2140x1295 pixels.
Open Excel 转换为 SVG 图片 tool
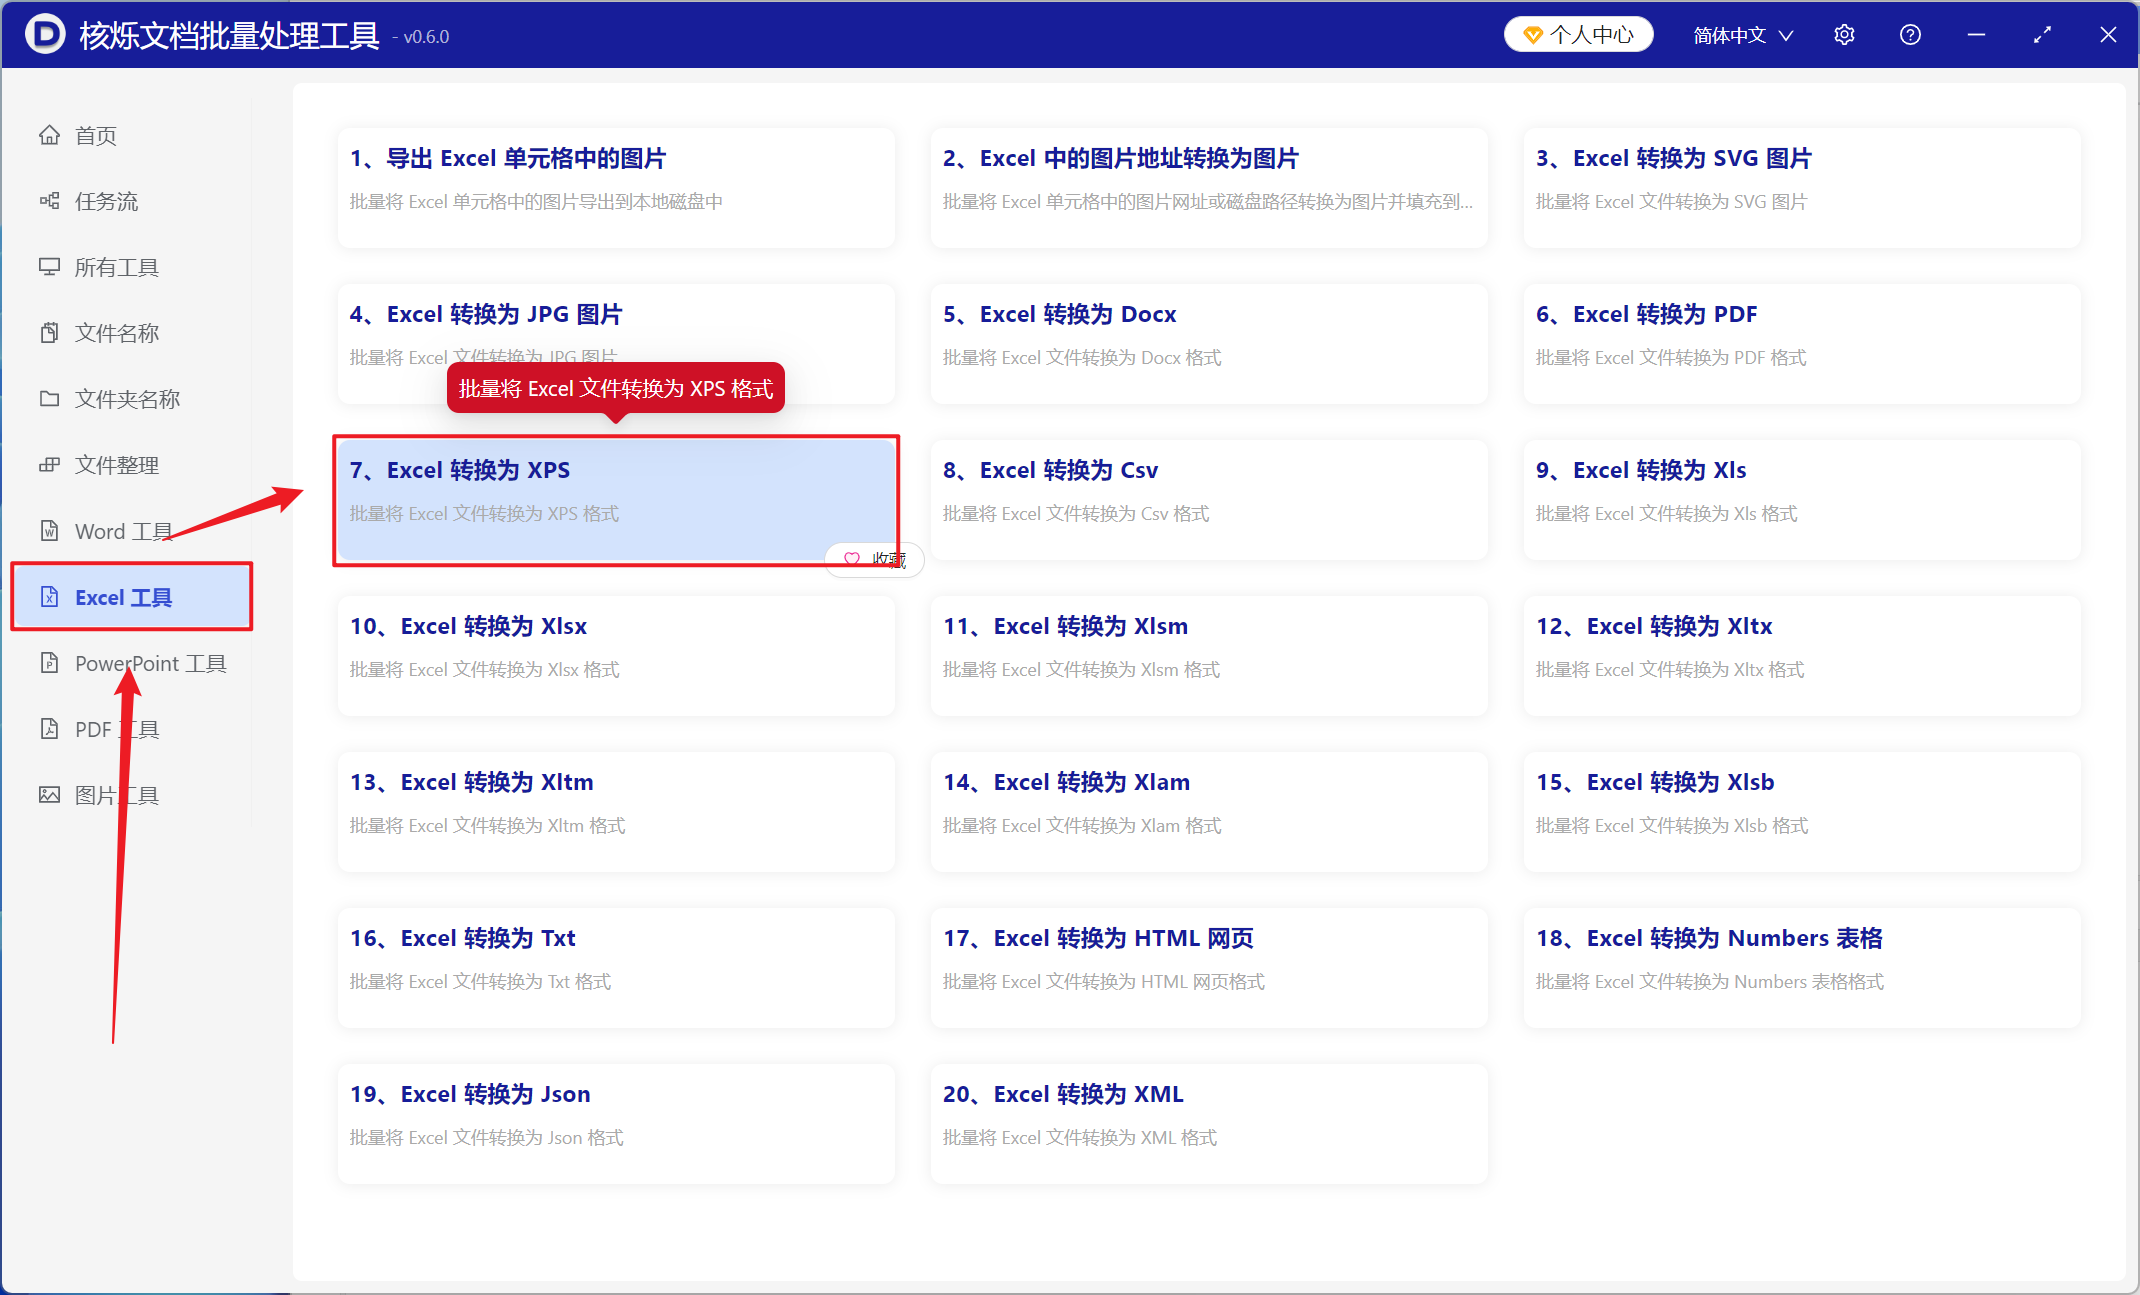point(1802,188)
